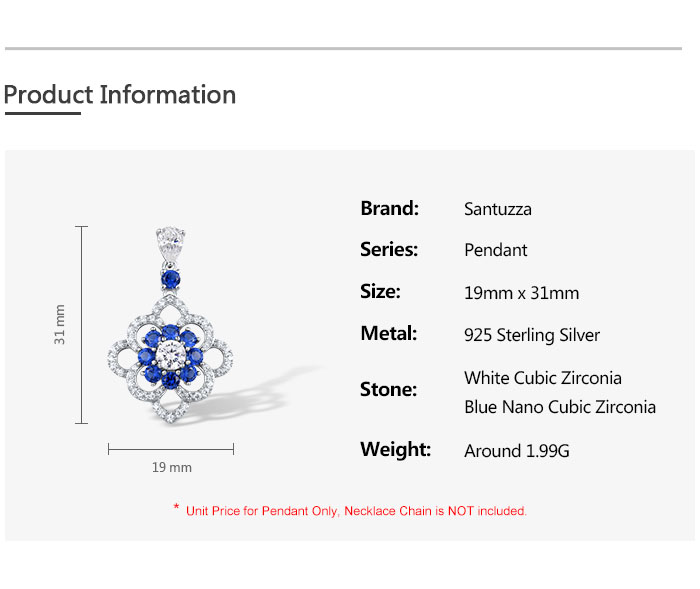This screenshot has height=589, width=700.
Task: Click the Around 1.99G weight value
Action: pyautogui.click(x=517, y=451)
